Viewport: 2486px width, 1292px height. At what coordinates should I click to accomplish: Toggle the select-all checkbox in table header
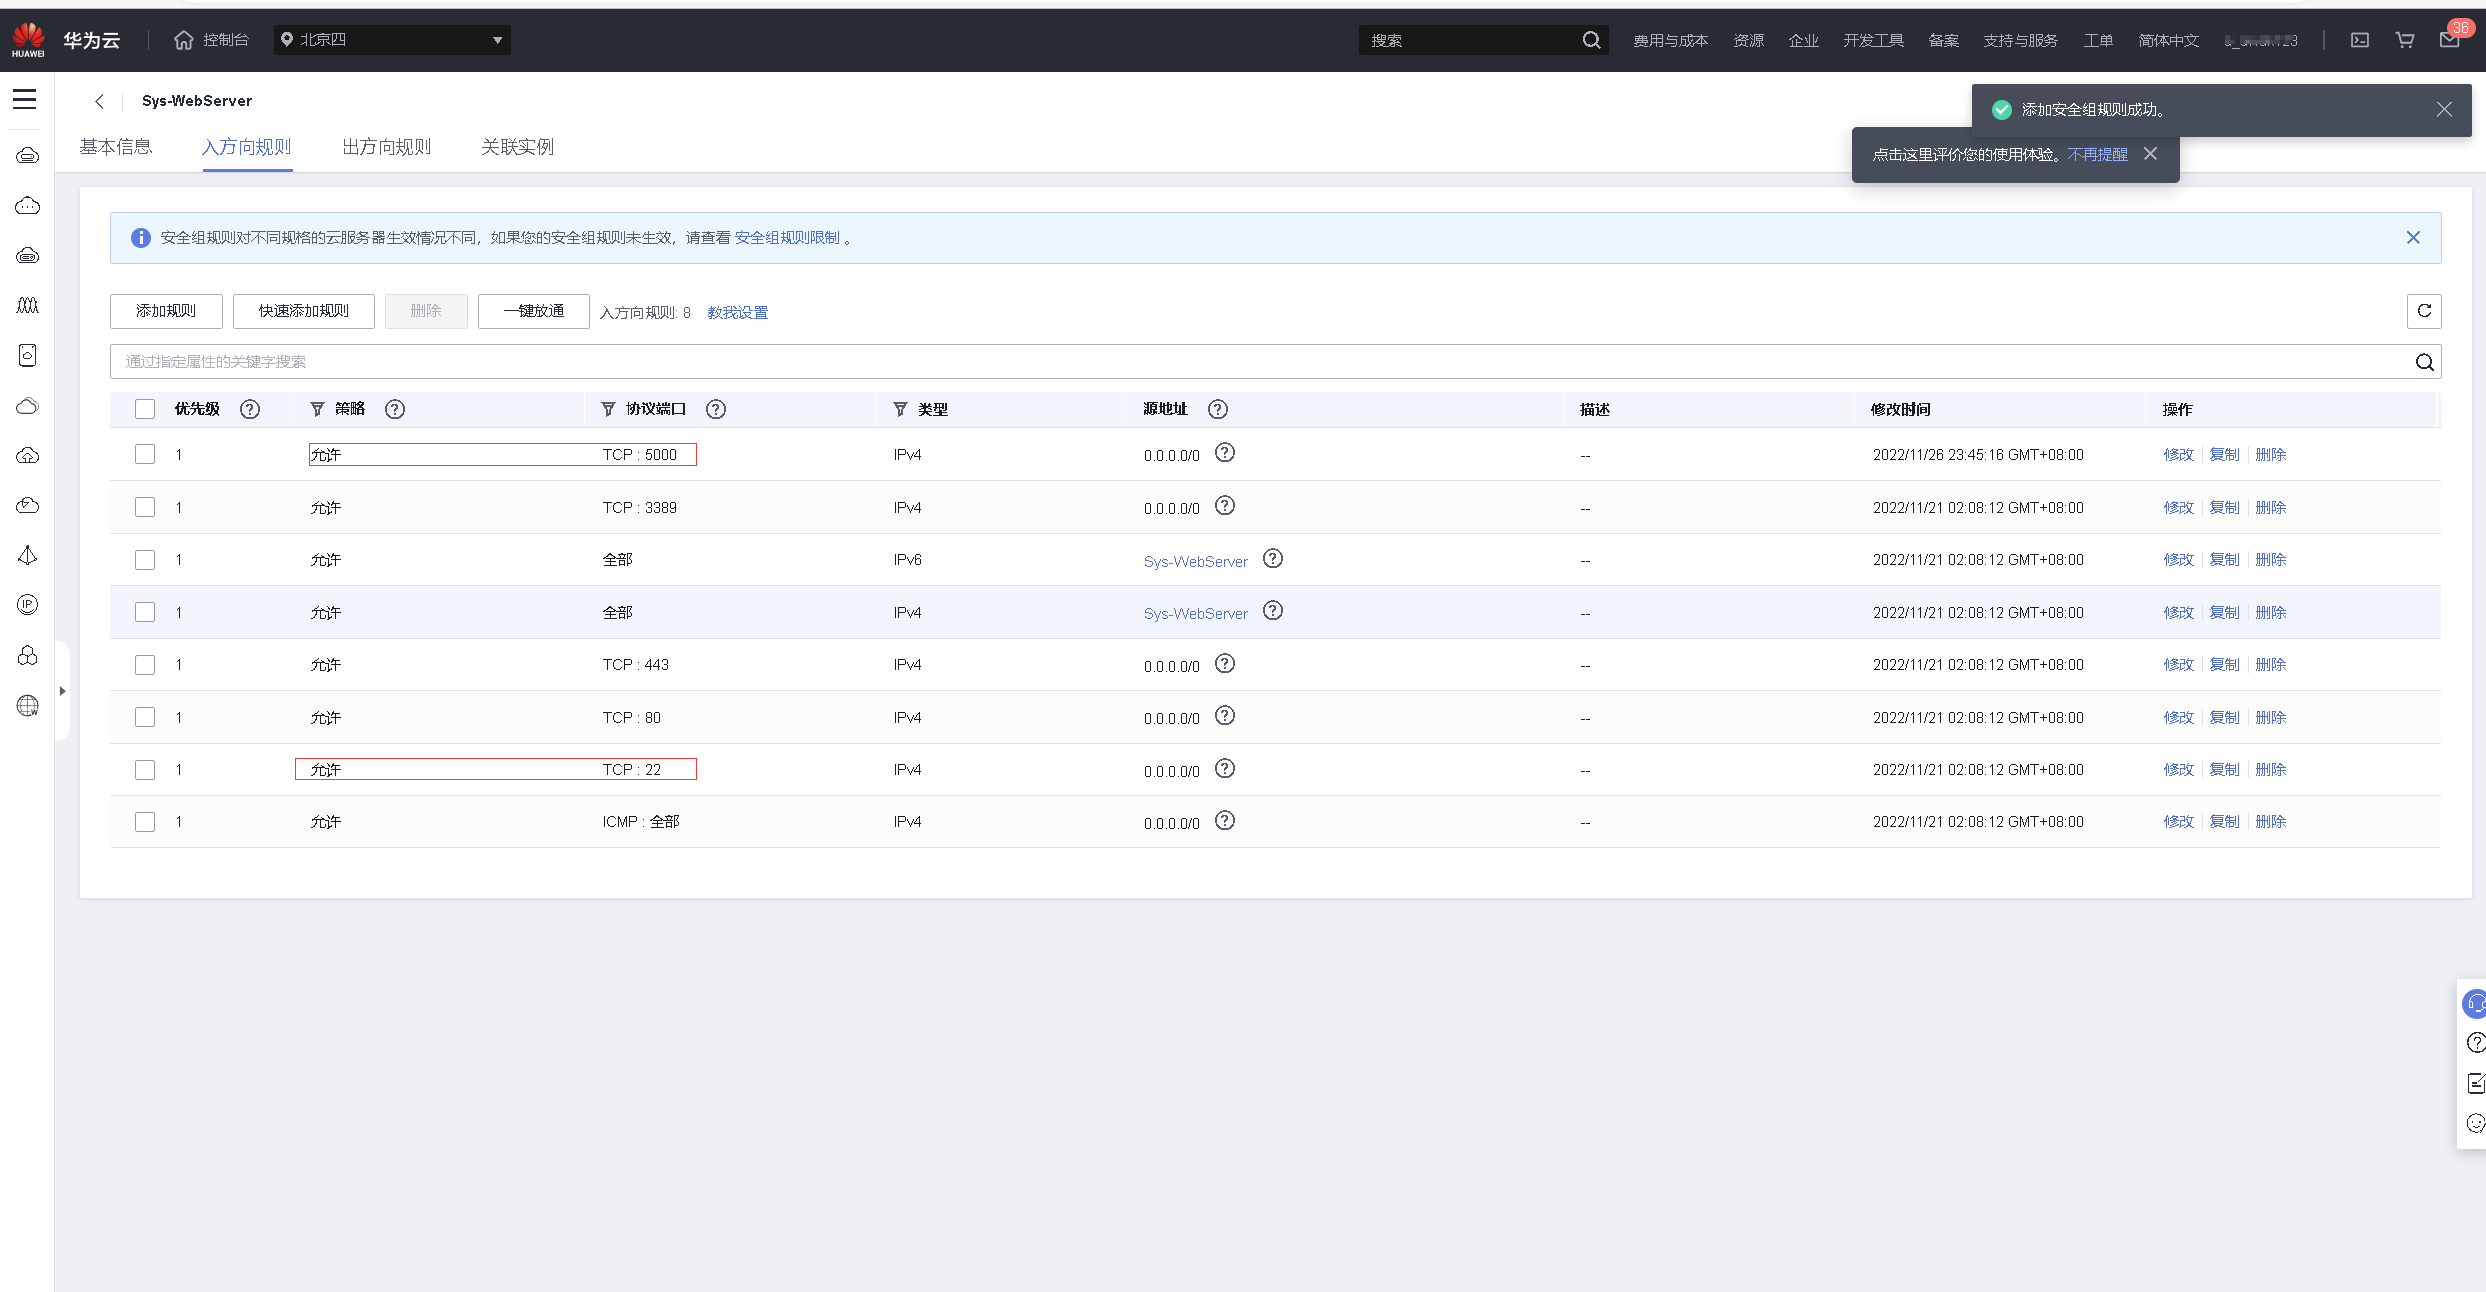click(x=145, y=409)
